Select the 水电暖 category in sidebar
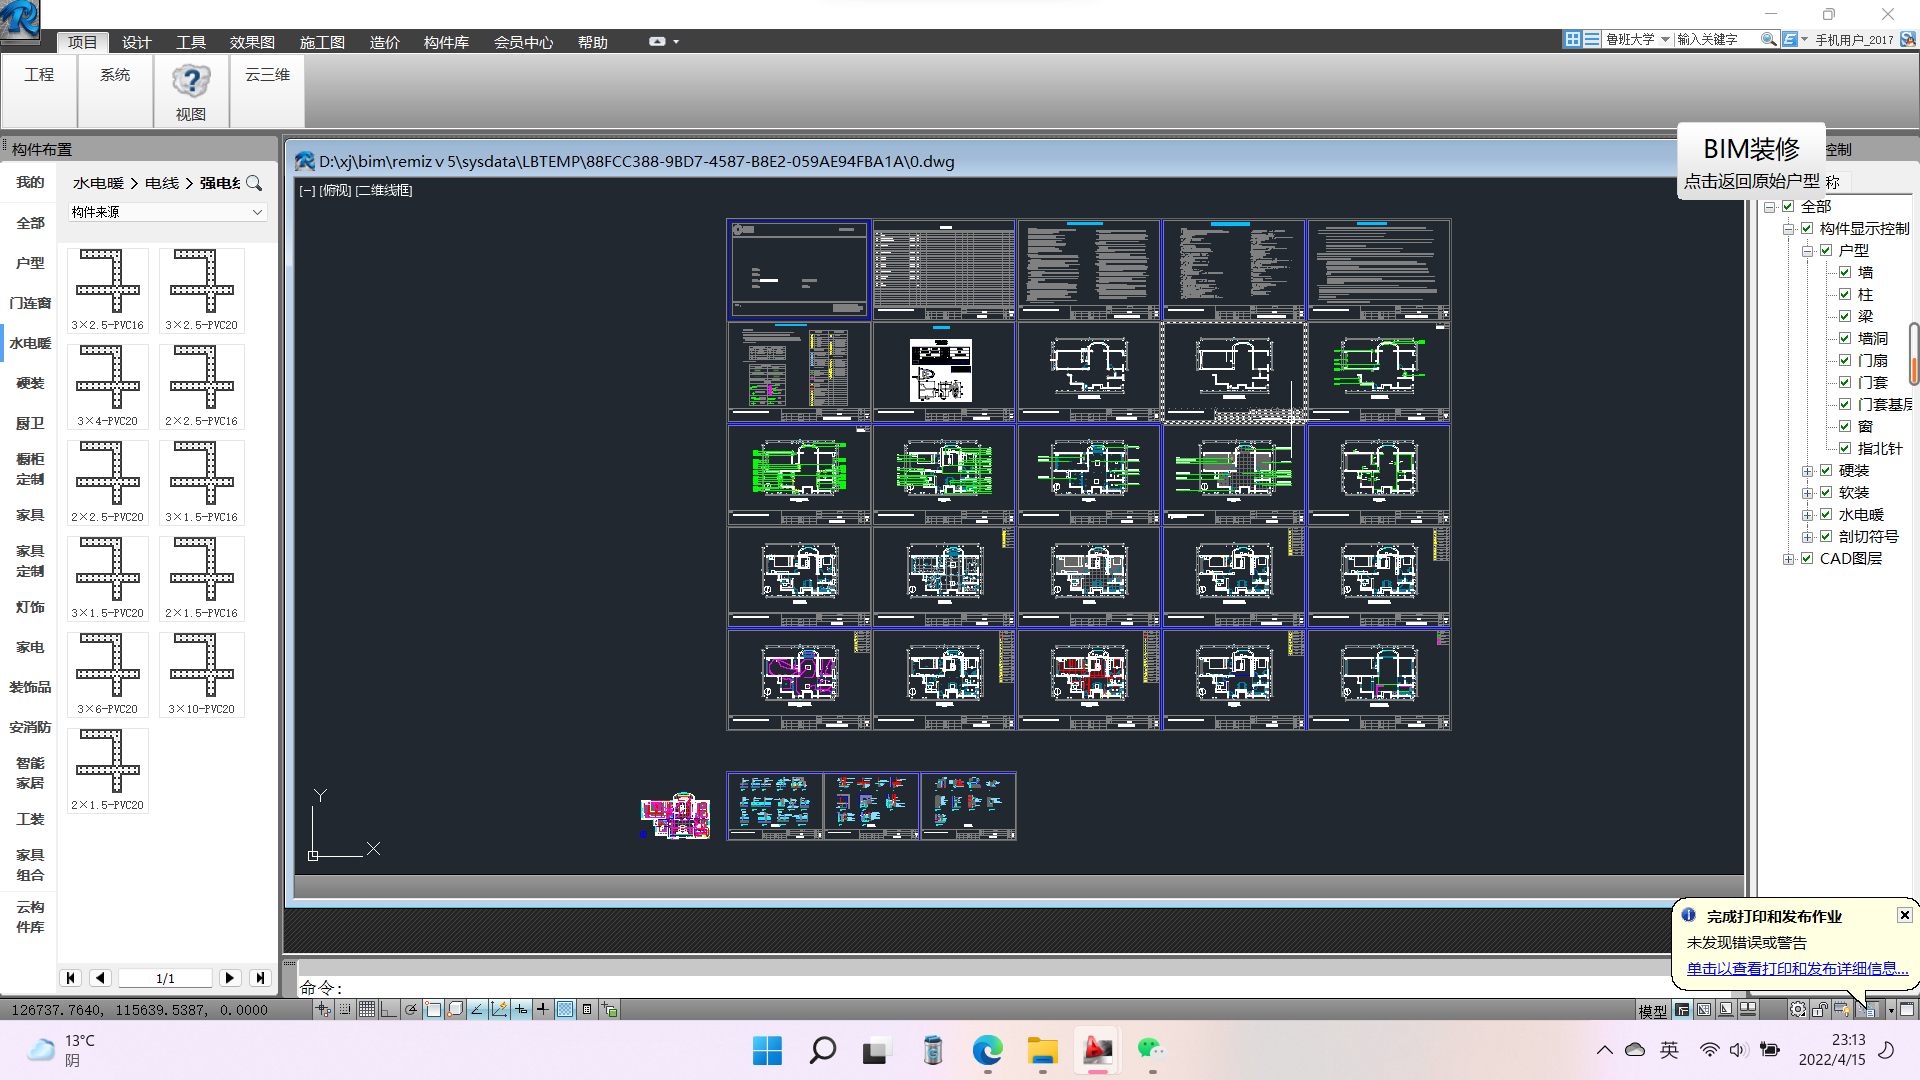Image resolution: width=1920 pixels, height=1080 pixels. (30, 343)
